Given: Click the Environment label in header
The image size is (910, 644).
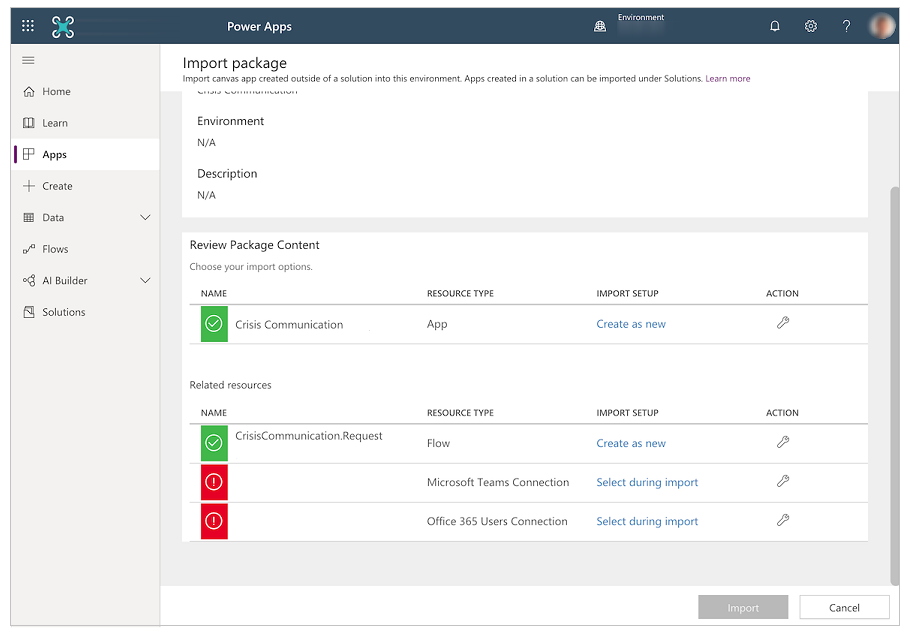Looking at the screenshot, I should [x=641, y=17].
